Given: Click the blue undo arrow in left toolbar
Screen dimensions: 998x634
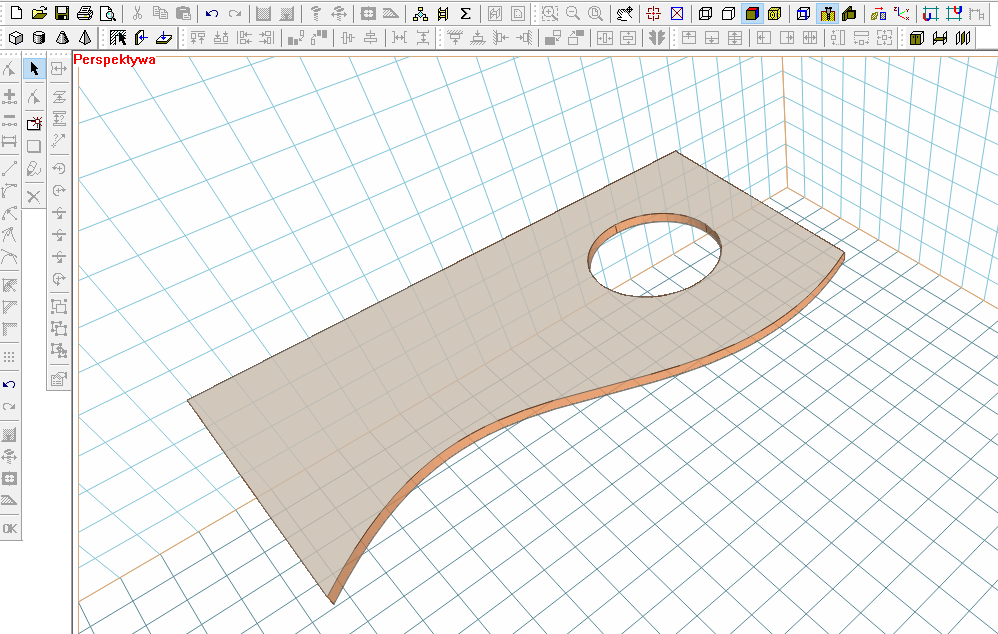Looking at the screenshot, I should [9, 384].
